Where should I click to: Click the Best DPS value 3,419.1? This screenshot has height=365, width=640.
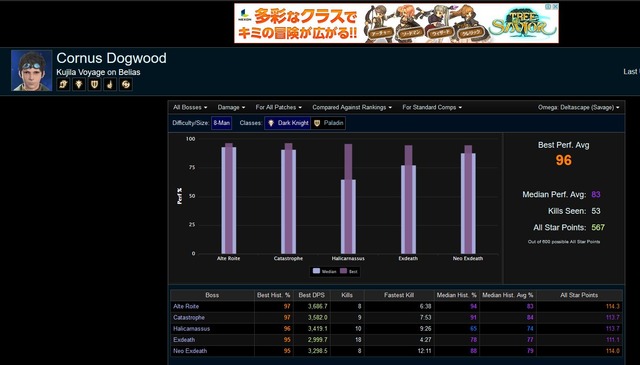point(318,328)
